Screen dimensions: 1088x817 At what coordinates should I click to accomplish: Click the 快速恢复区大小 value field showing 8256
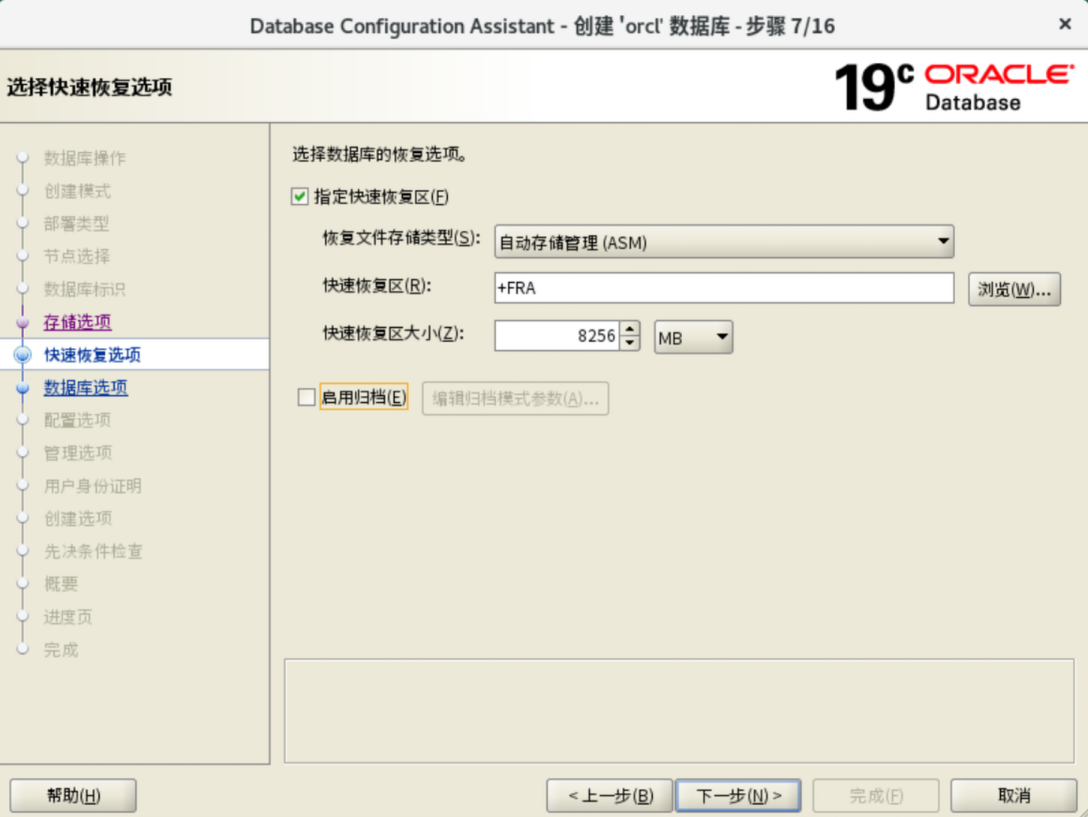pyautogui.click(x=557, y=337)
